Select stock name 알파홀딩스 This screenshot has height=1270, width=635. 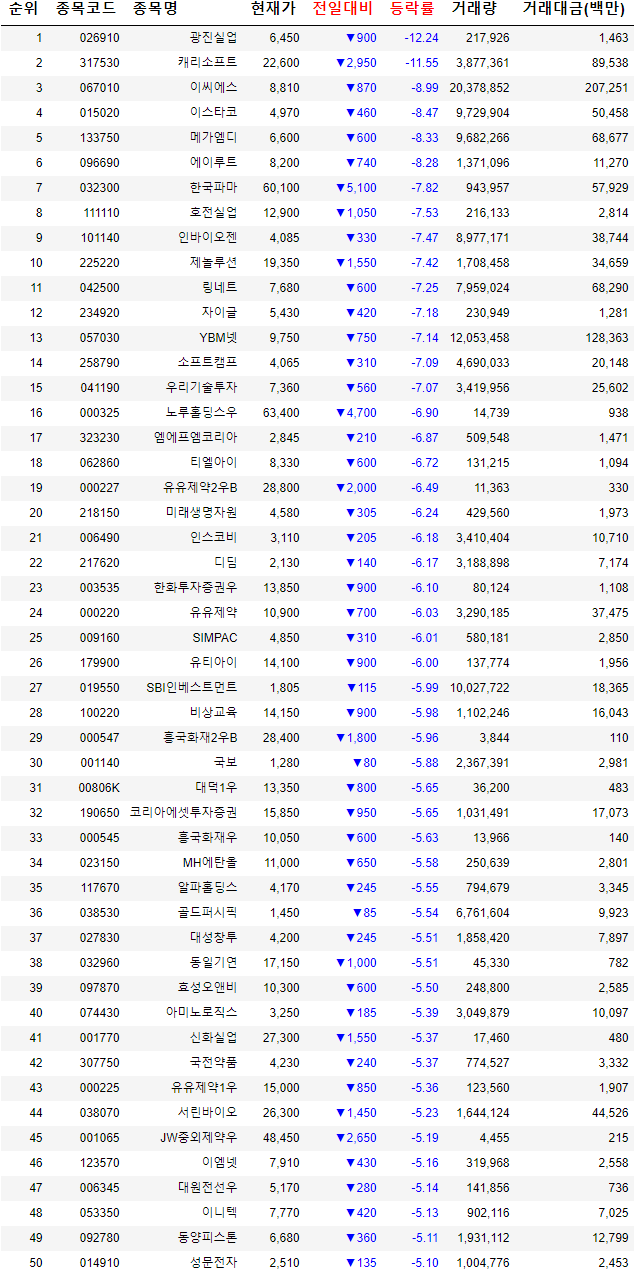207,888
